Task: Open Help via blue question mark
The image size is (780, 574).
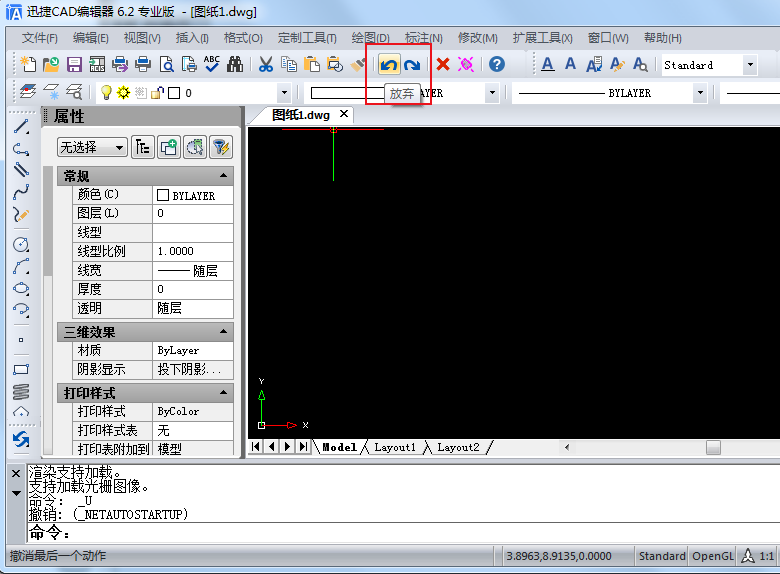Action: pos(496,64)
